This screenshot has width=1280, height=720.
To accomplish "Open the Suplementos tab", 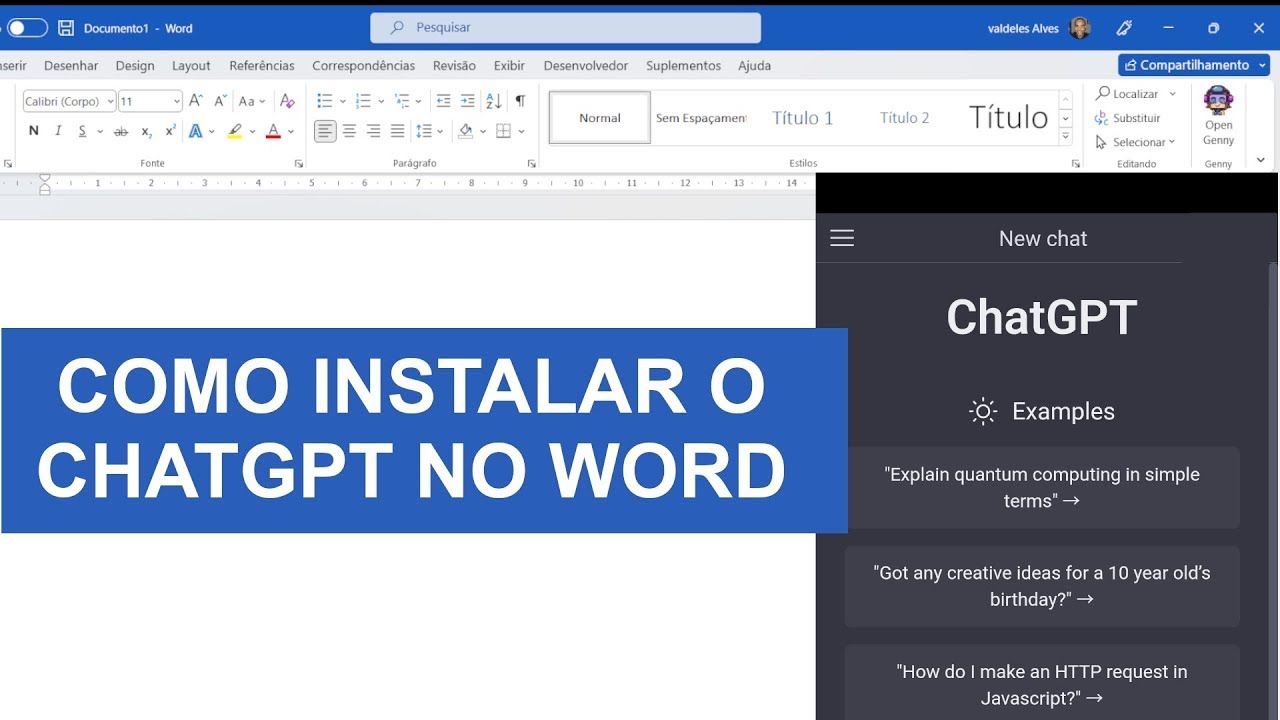I will 683,66.
